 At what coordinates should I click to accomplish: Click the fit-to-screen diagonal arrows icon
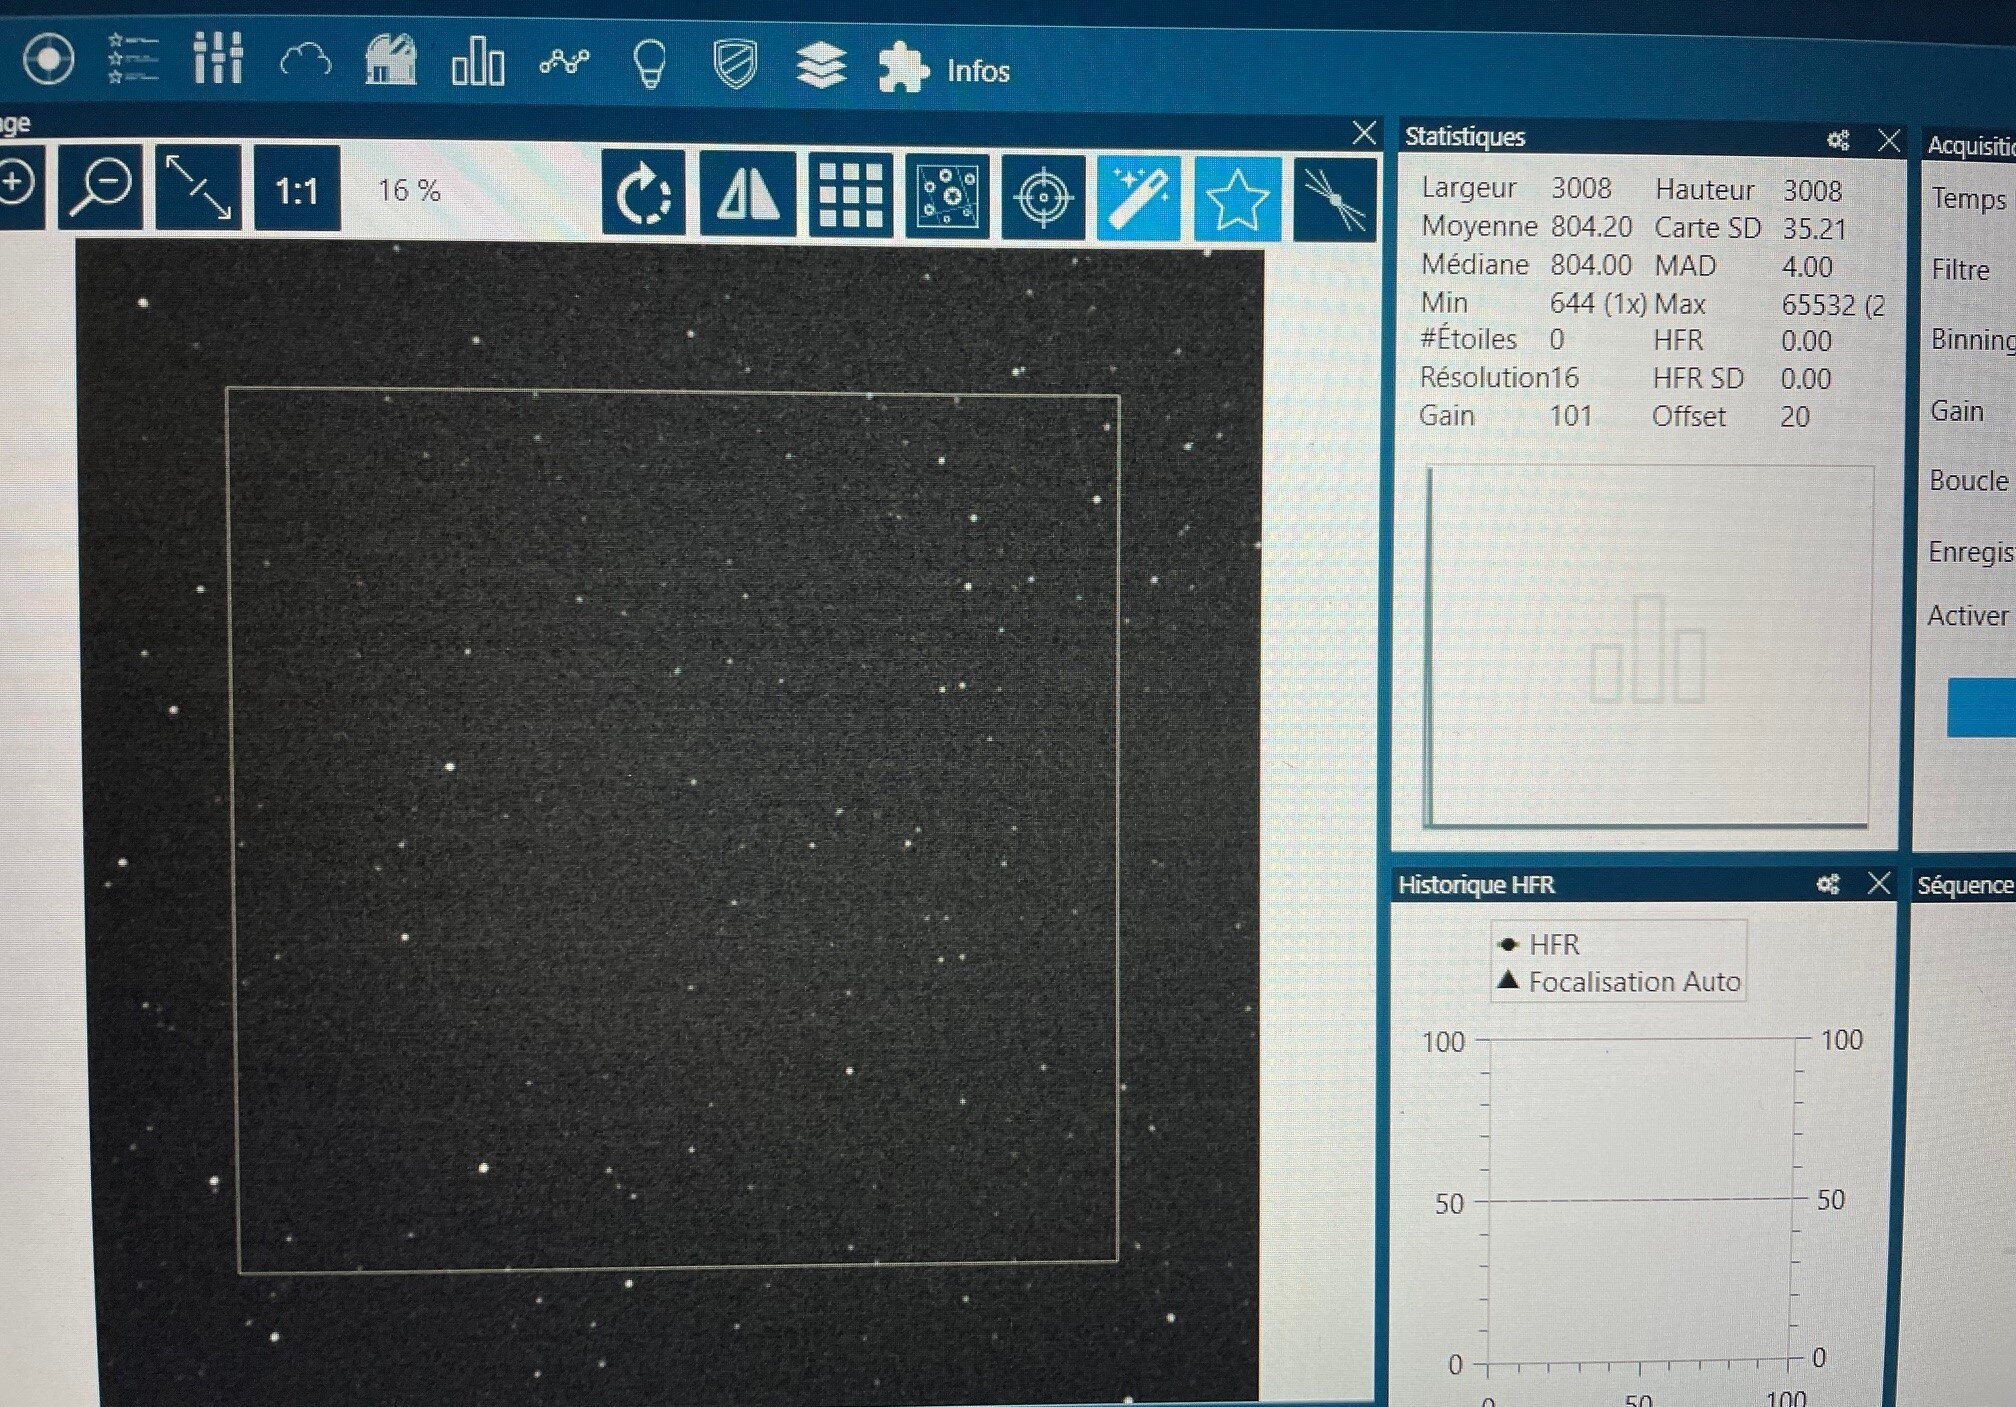click(198, 187)
